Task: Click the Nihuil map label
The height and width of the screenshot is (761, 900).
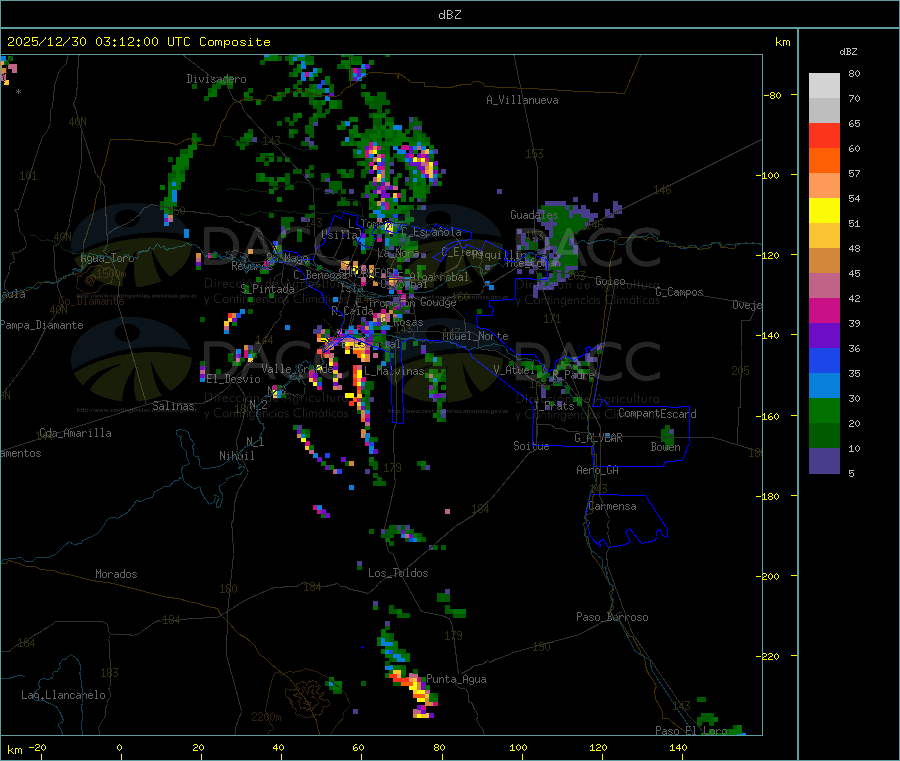Action: click(236, 456)
